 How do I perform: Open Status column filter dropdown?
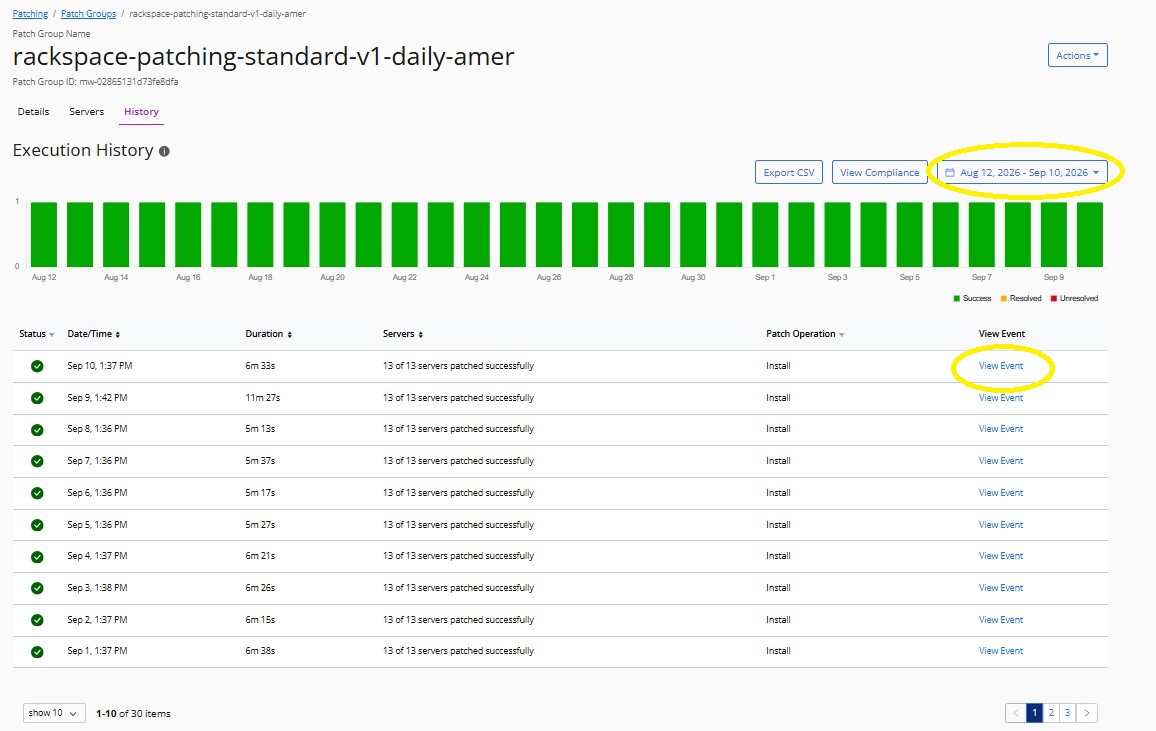[52, 335]
